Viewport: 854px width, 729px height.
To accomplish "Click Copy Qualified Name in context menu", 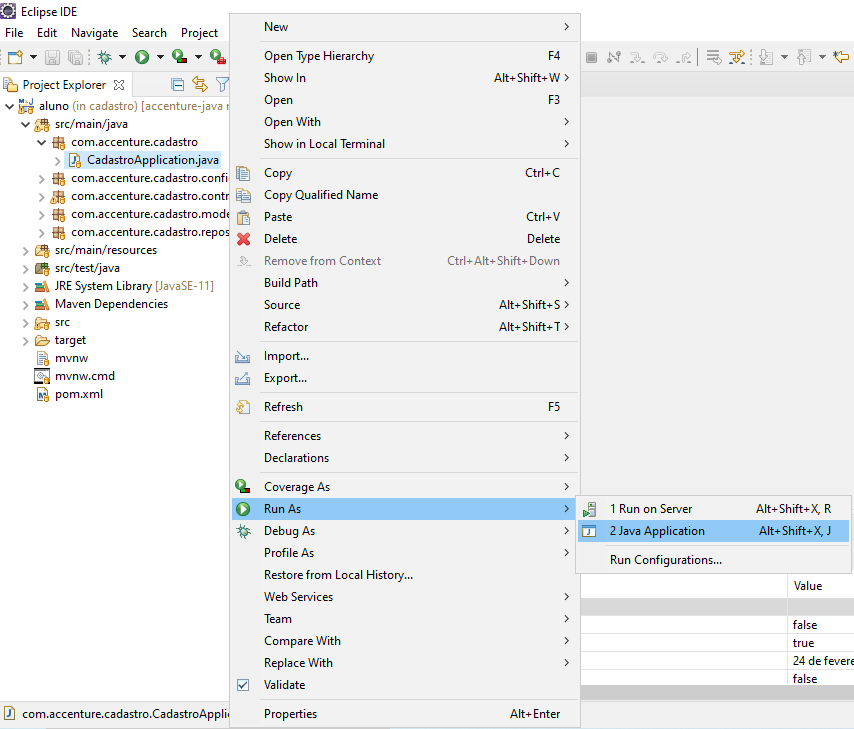I will click(x=404, y=195).
